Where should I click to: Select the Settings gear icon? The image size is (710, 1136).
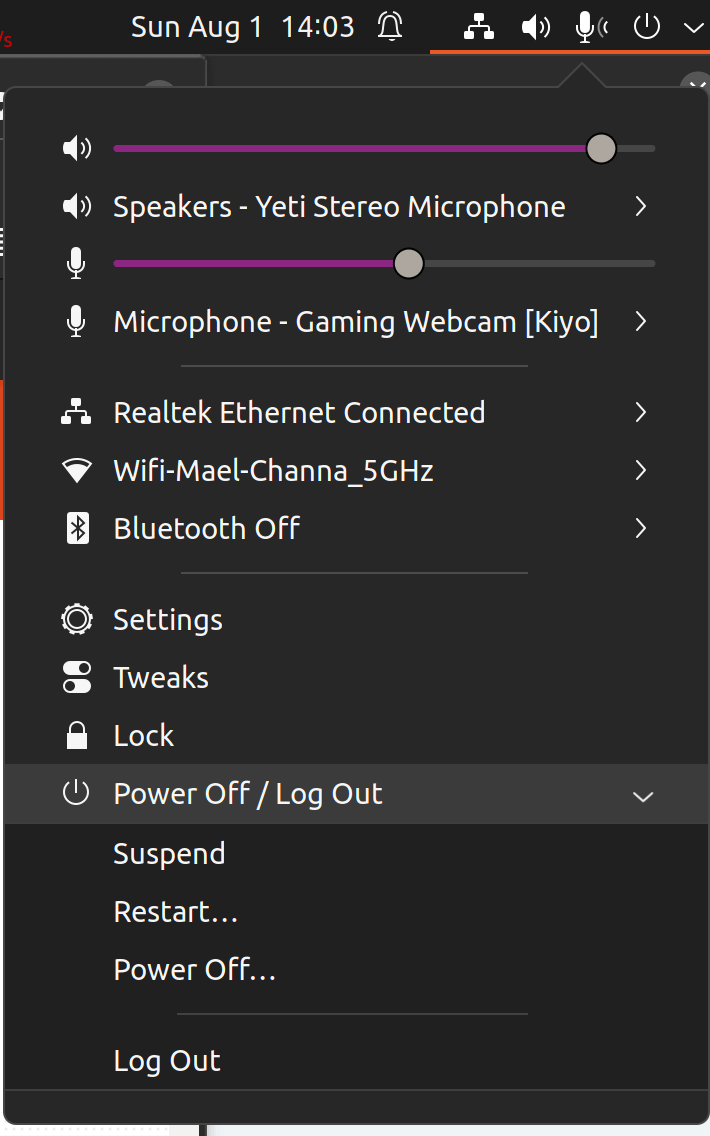(77, 619)
